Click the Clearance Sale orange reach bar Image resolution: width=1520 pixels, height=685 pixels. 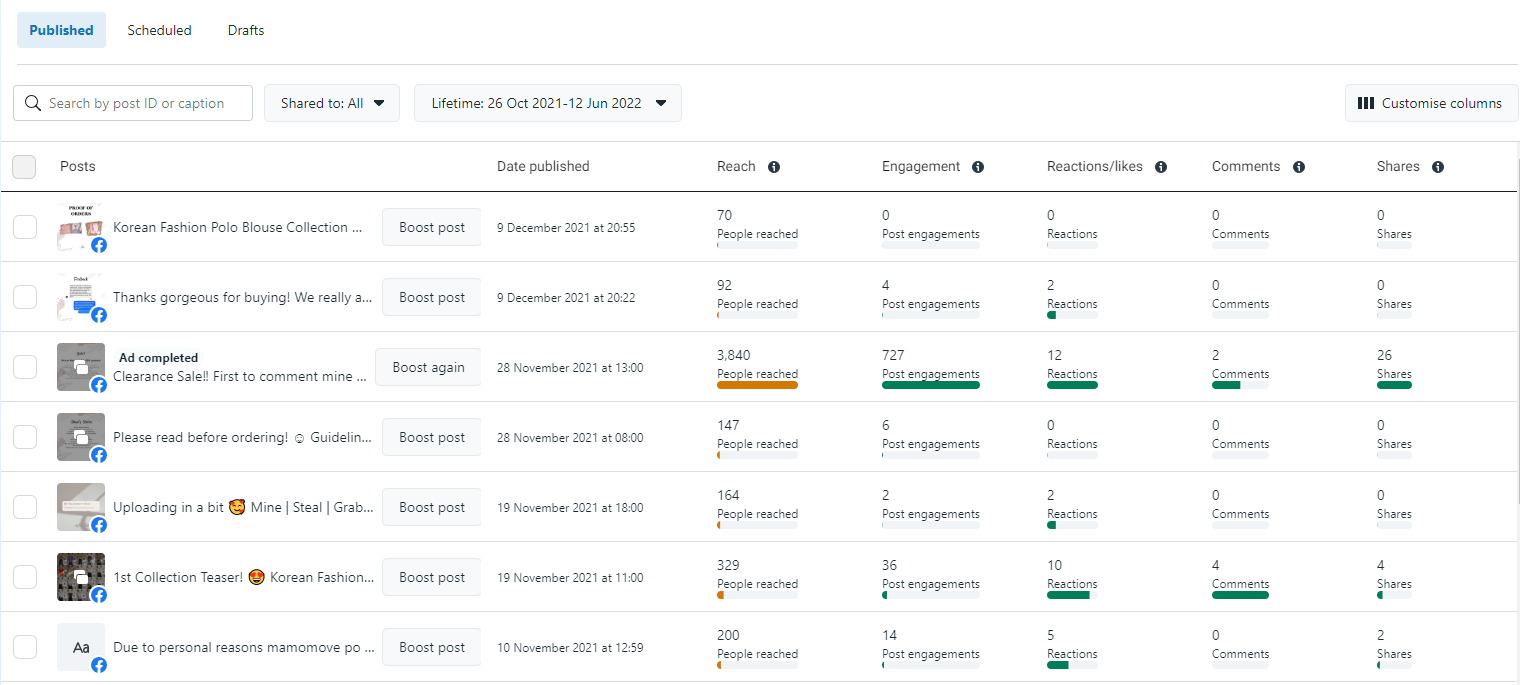pyautogui.click(x=757, y=385)
